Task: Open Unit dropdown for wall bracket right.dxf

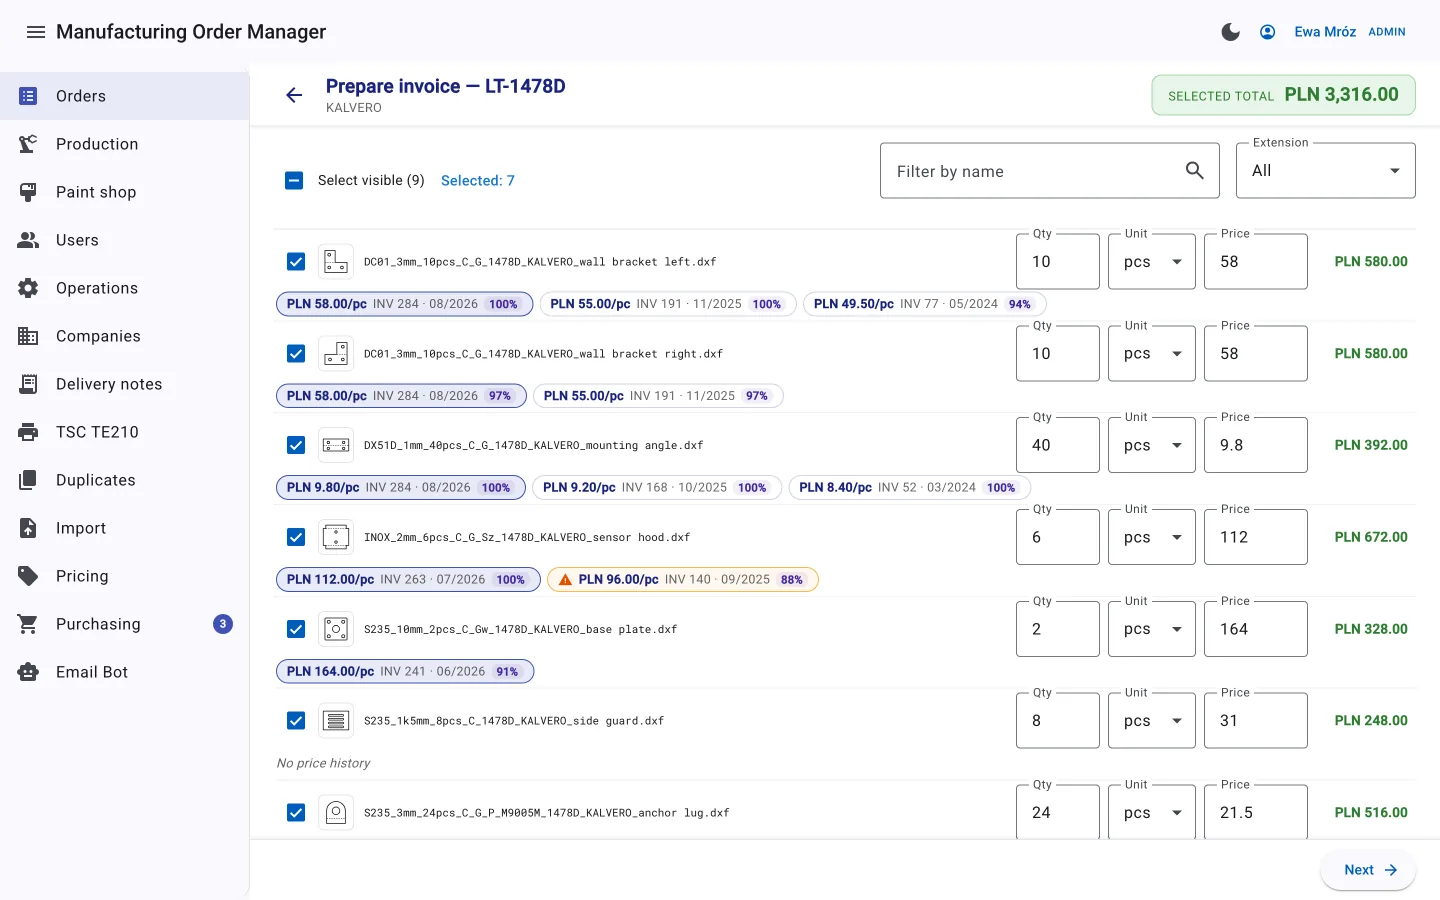Action: point(1152,354)
